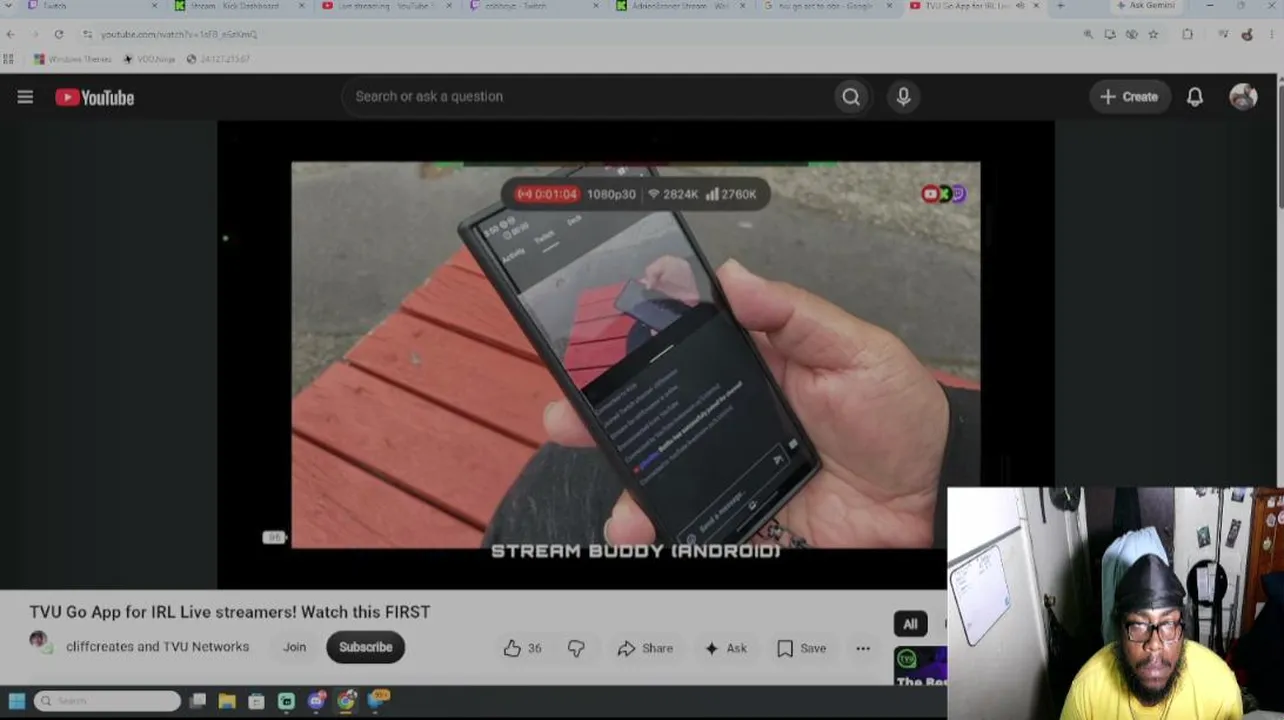Viewport: 1284px width, 720px height.
Task: Subscribe to the channel
Action: 365,647
